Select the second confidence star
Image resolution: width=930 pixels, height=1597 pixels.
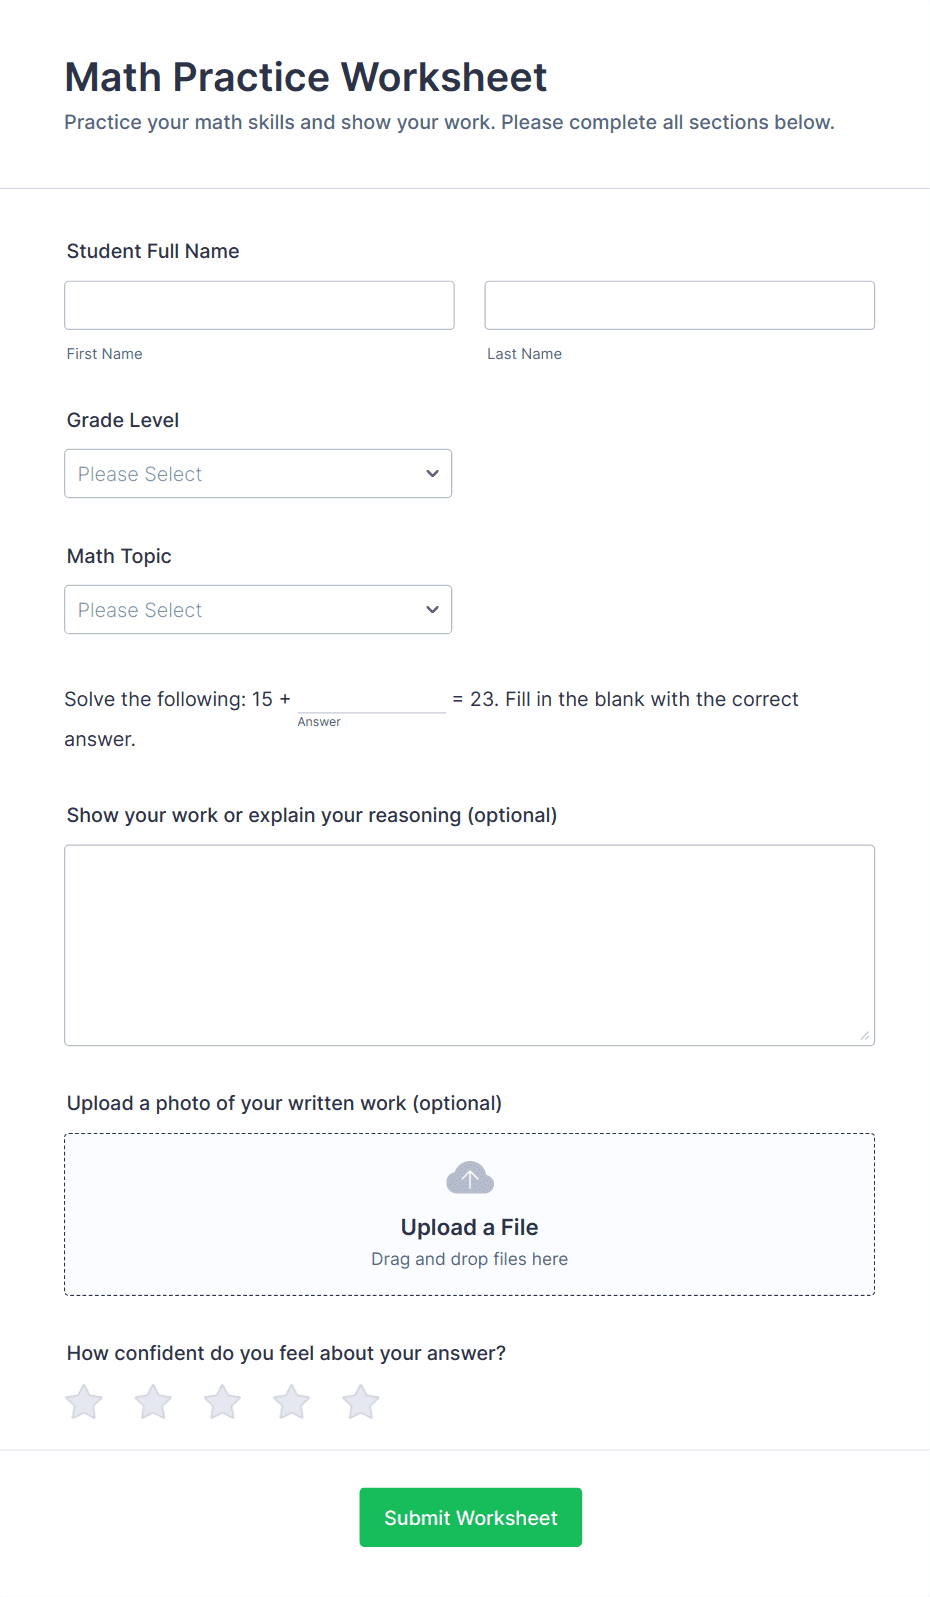pyautogui.click(x=153, y=1401)
